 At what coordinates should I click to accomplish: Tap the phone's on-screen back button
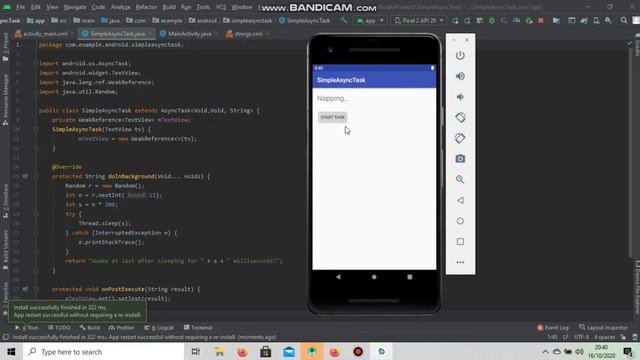(338, 277)
